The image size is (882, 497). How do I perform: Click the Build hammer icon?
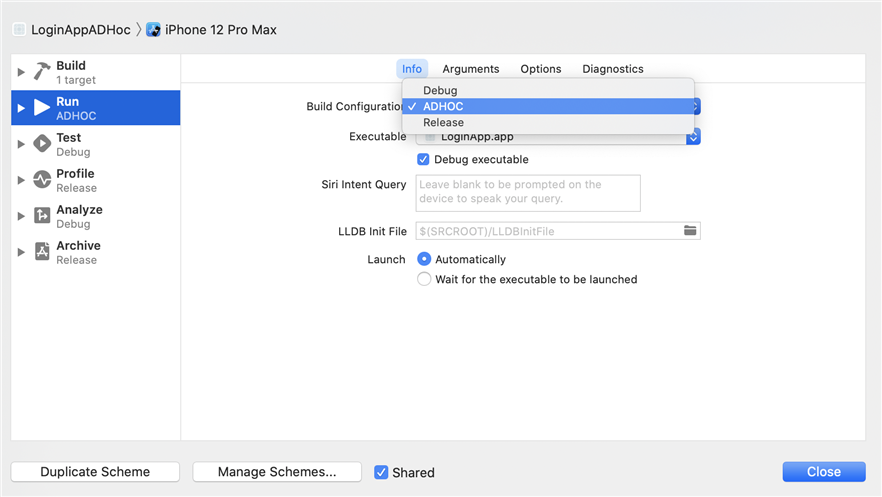coord(42,71)
